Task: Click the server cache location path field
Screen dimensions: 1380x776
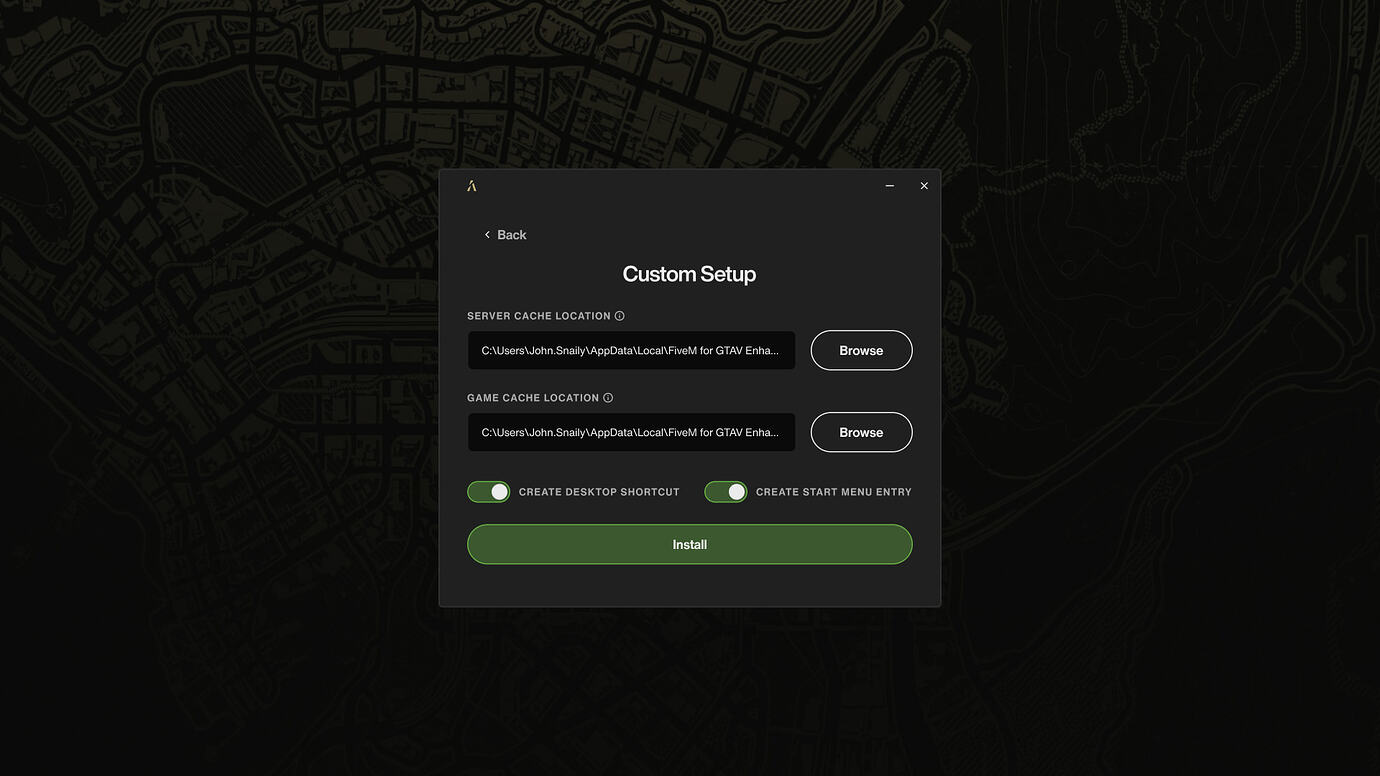Action: [631, 350]
